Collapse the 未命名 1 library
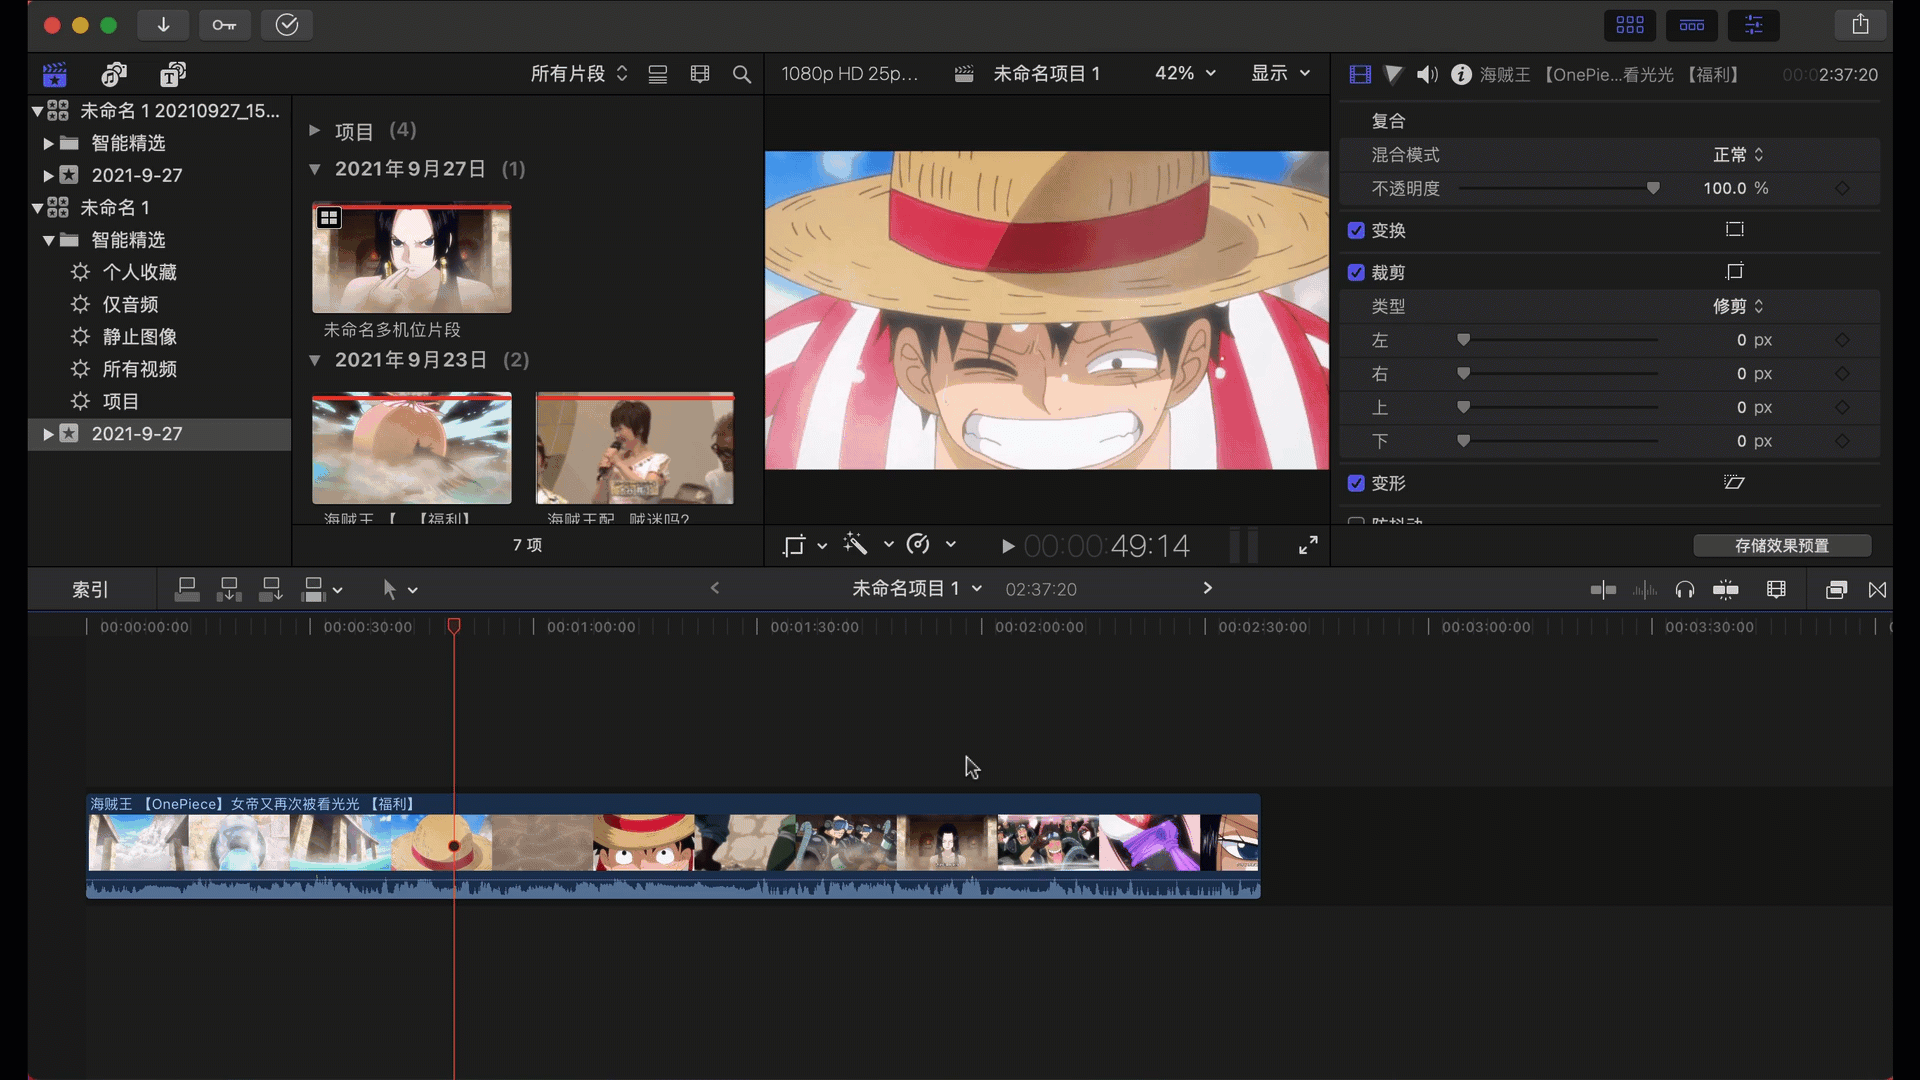1920x1080 pixels. [x=37, y=208]
